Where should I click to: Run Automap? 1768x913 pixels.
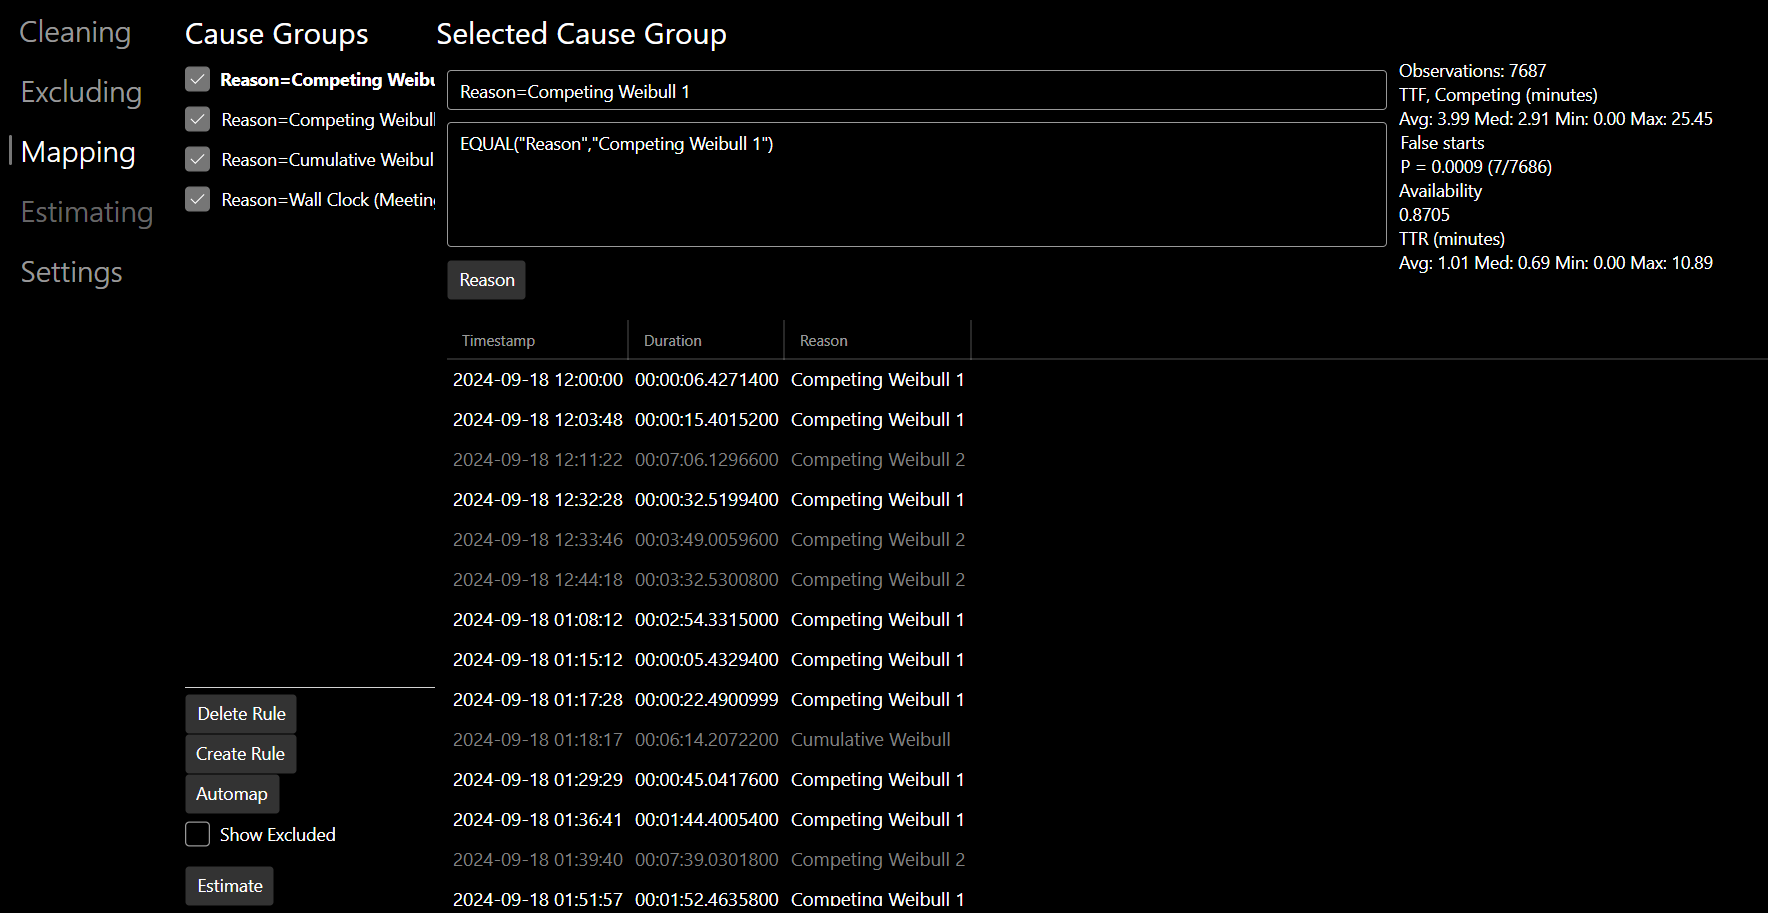(232, 794)
